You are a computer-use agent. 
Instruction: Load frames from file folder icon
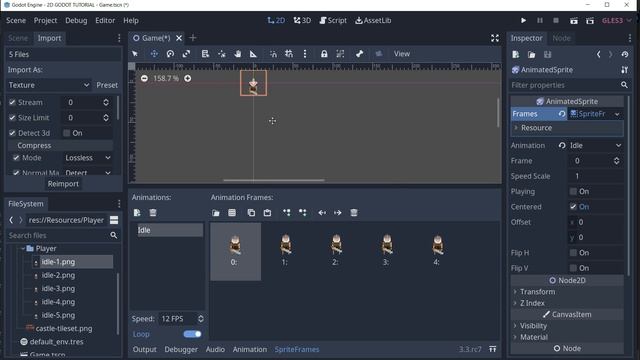click(x=216, y=213)
